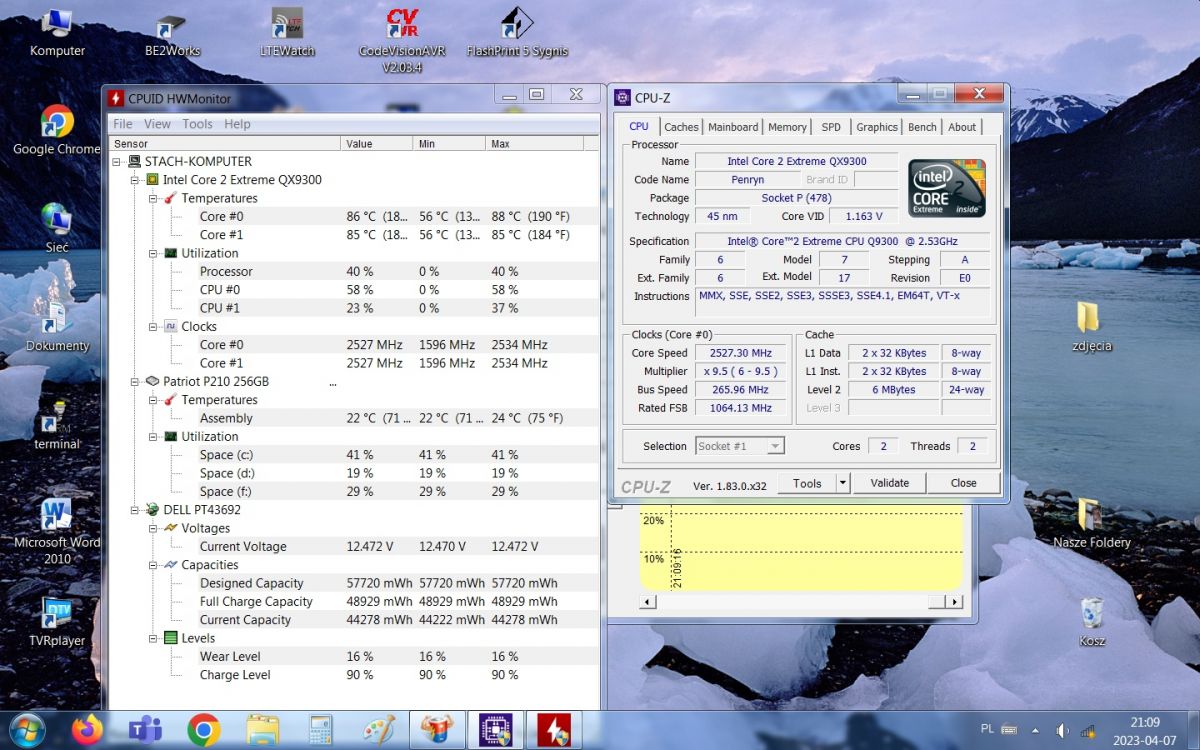Open the Tools dropdown arrow in CPU-Z
This screenshot has width=1200, height=750.
[843, 483]
